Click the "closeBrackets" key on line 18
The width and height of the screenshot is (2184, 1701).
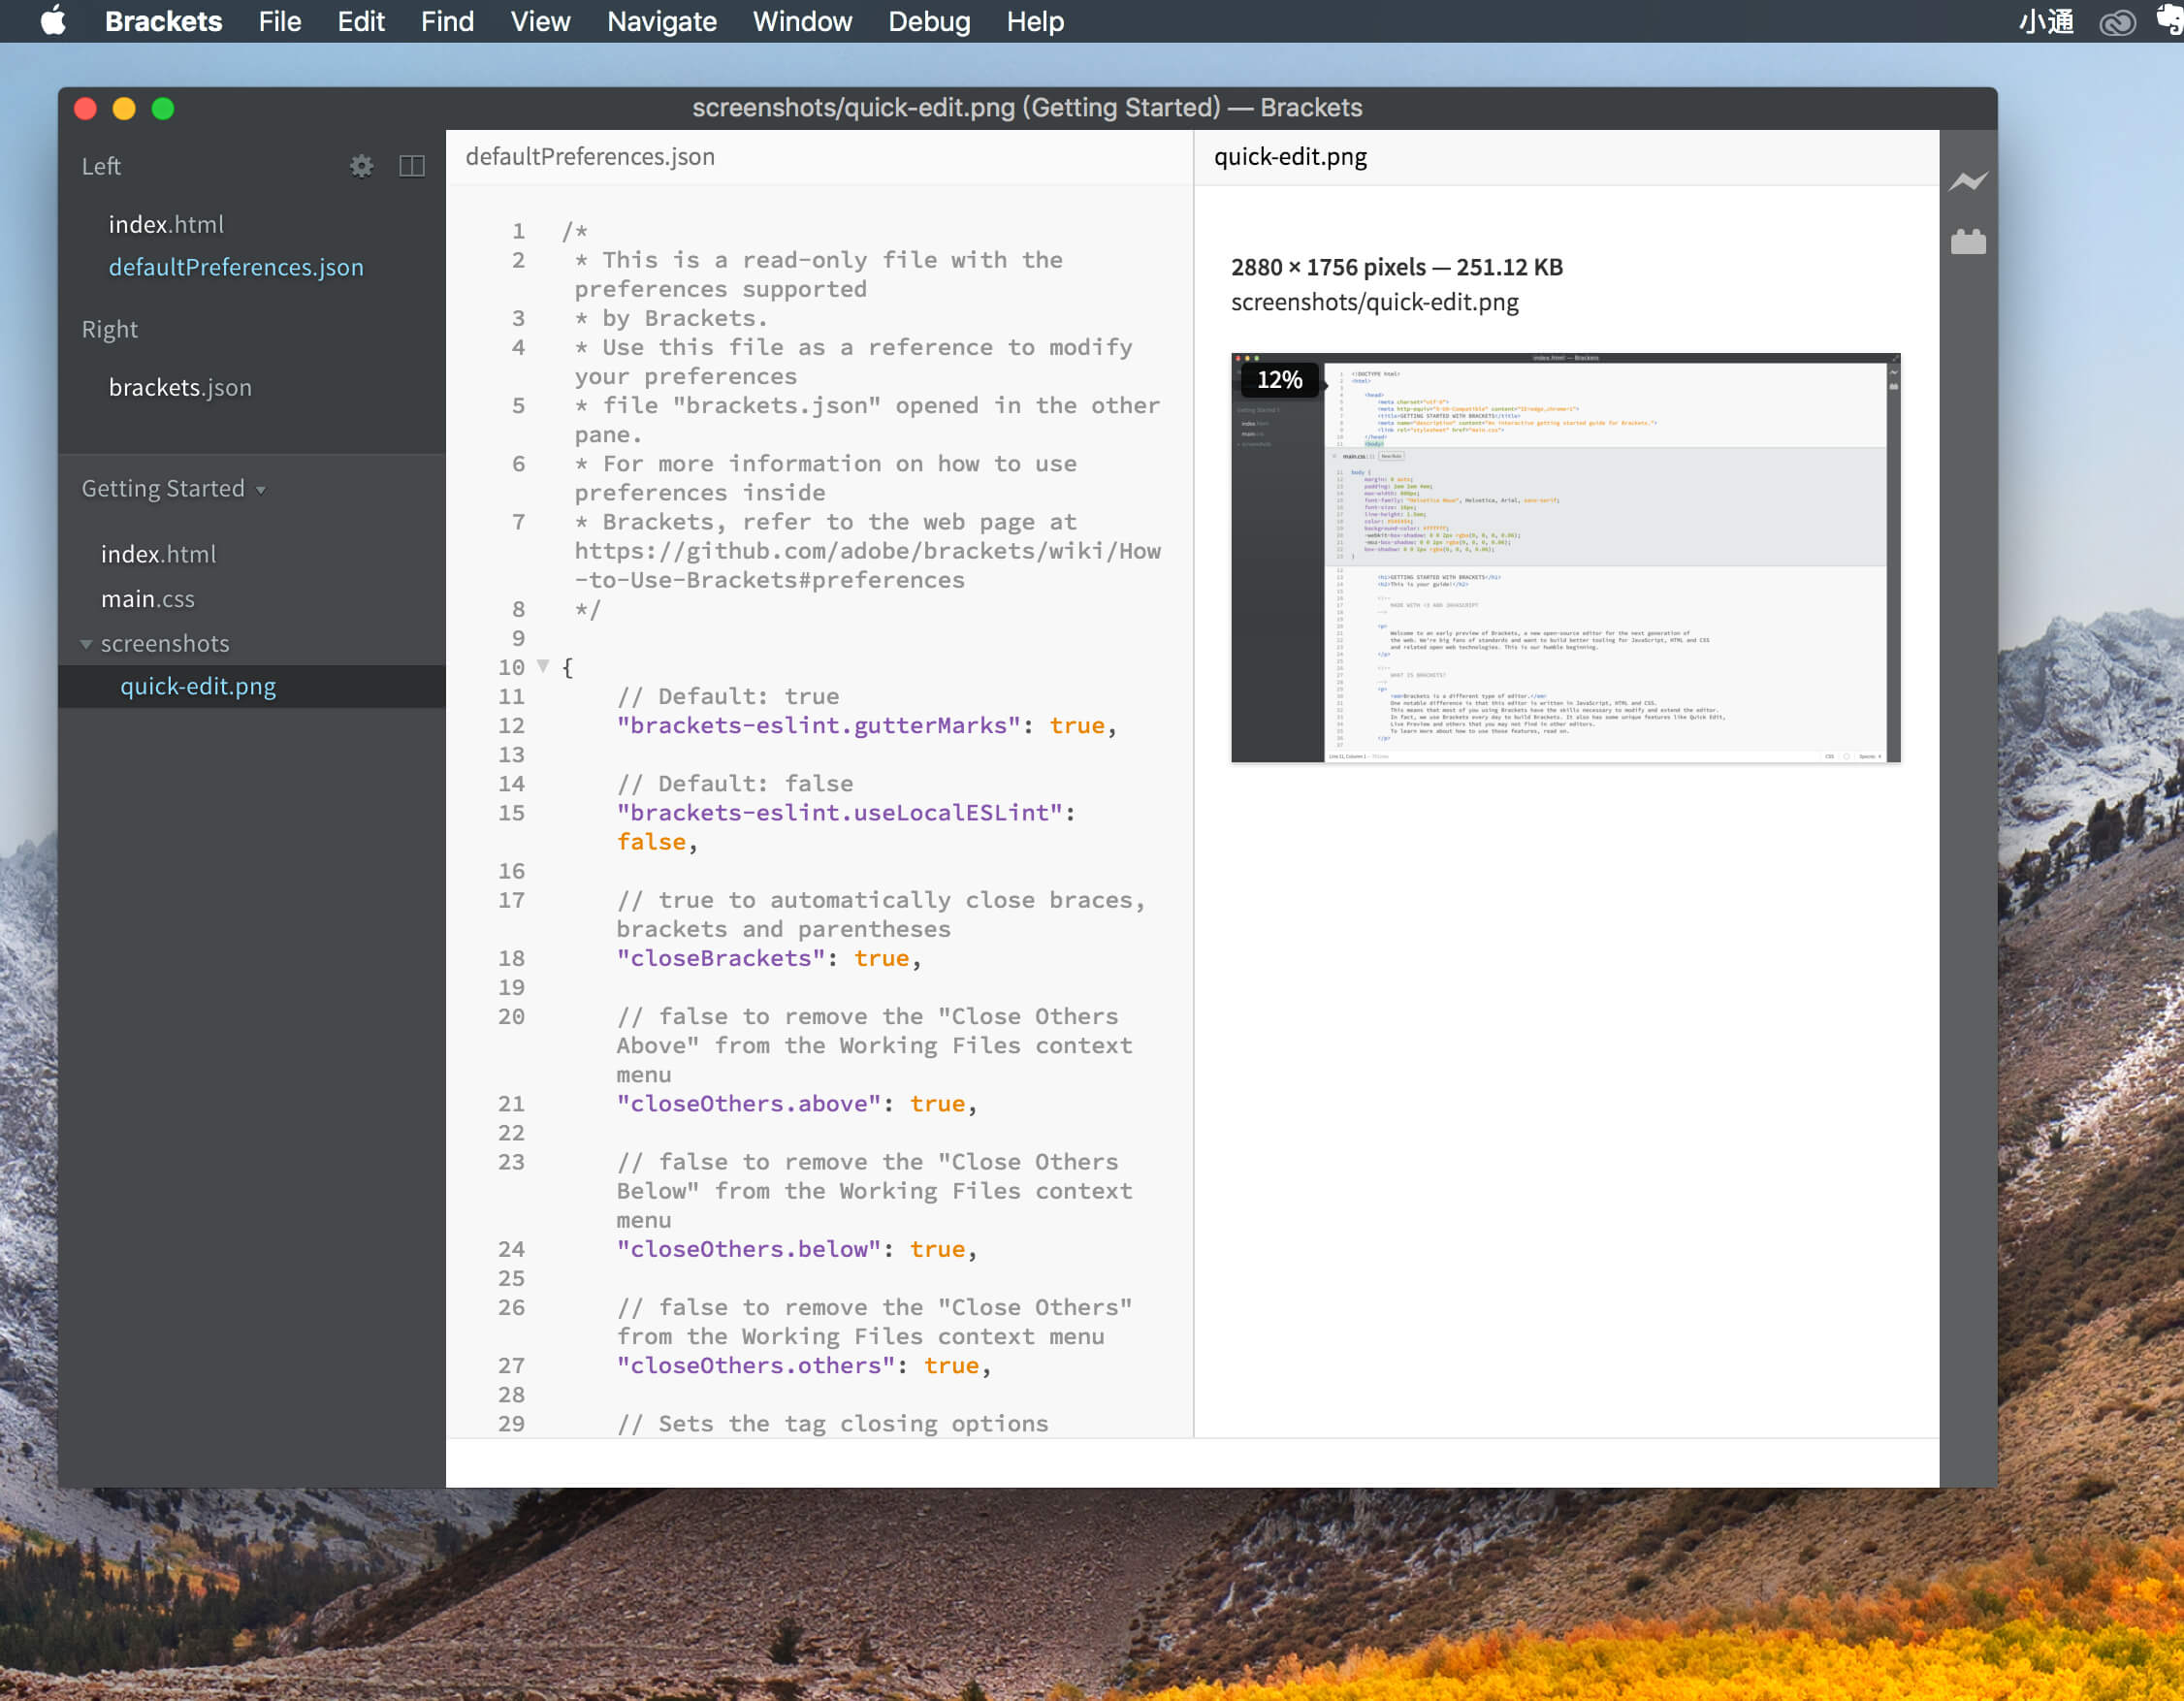point(721,958)
